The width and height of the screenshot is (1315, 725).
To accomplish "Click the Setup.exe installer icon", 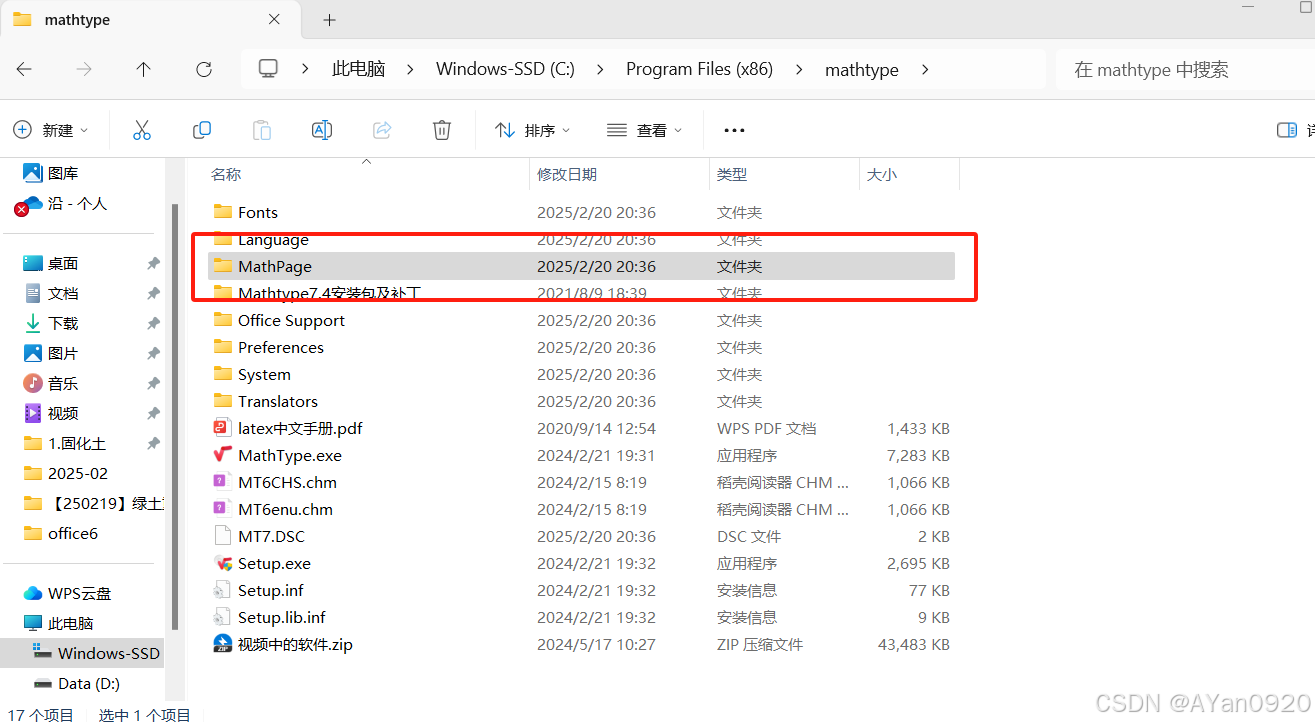I will point(222,563).
